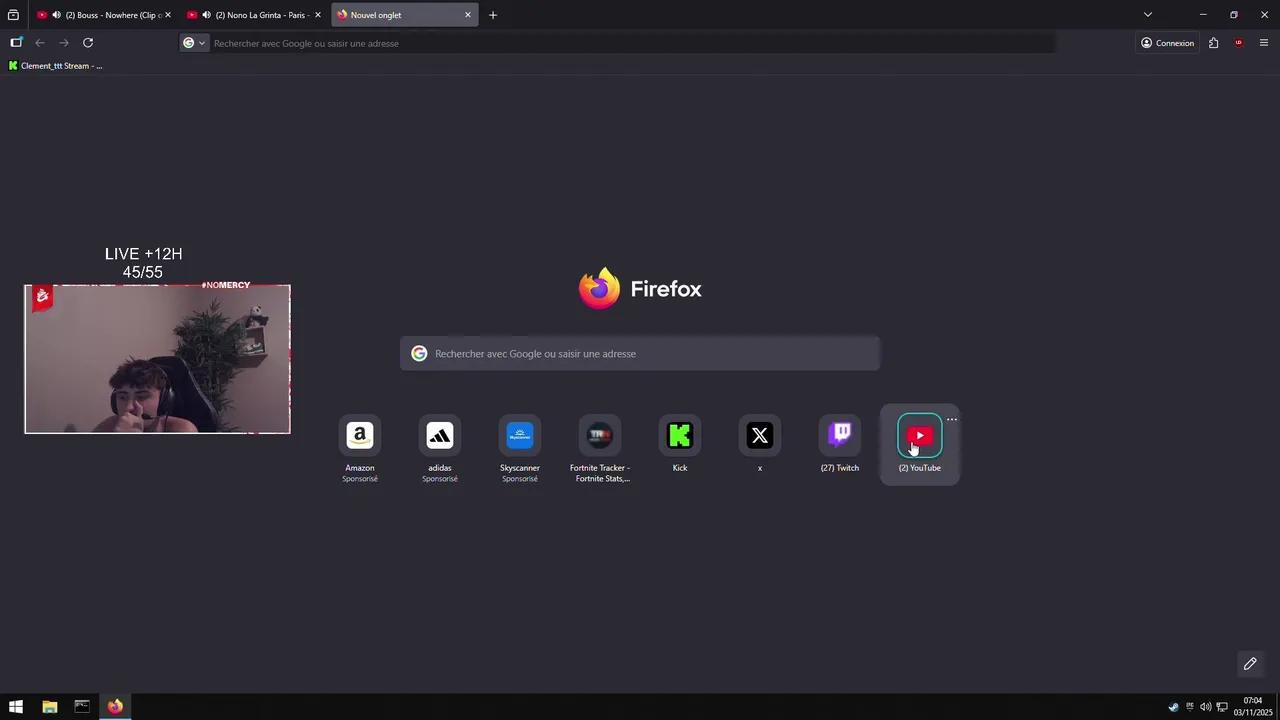Image resolution: width=1280 pixels, height=720 pixels.
Task: Expand the list all tabs chevron
Action: tap(1148, 15)
